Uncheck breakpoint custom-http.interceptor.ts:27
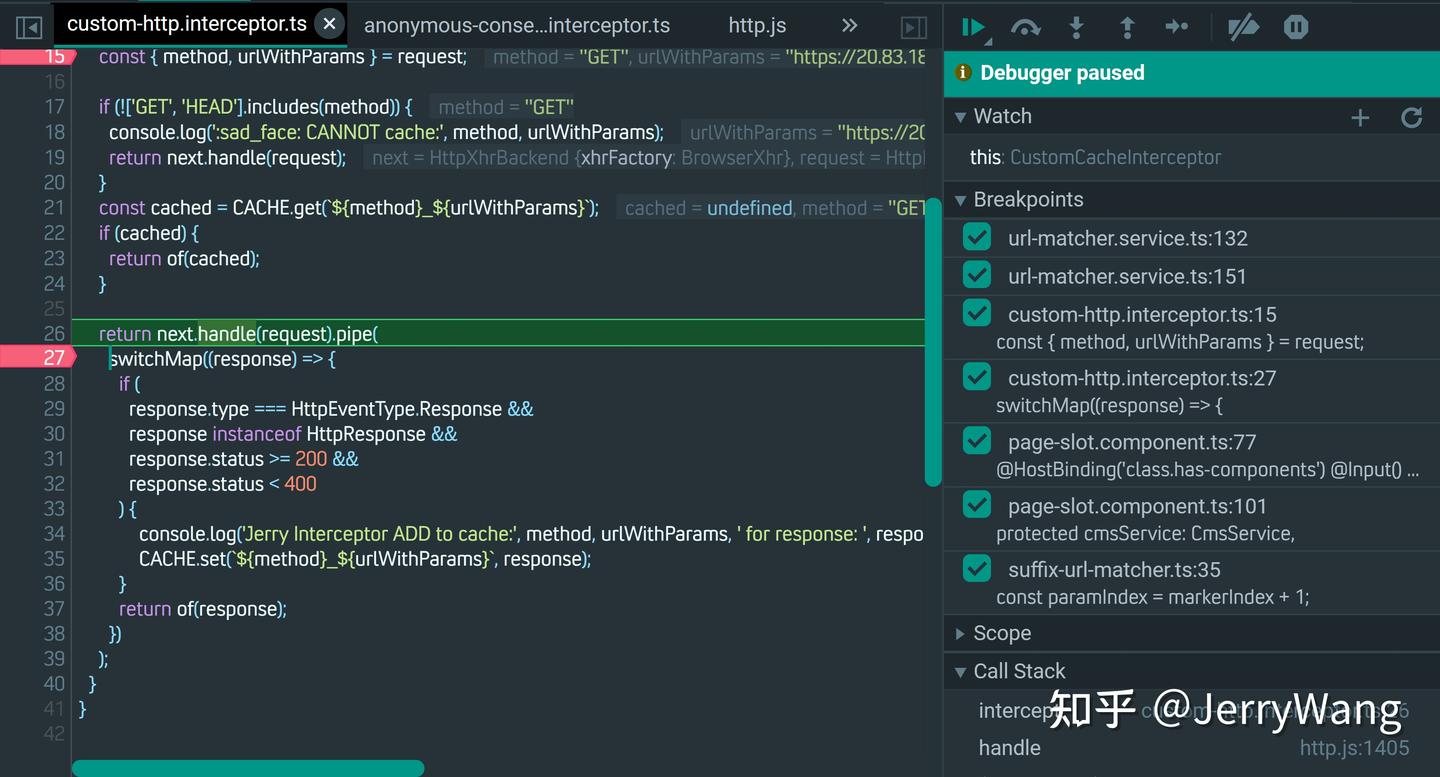This screenshot has height=777, width=1440. click(977, 377)
